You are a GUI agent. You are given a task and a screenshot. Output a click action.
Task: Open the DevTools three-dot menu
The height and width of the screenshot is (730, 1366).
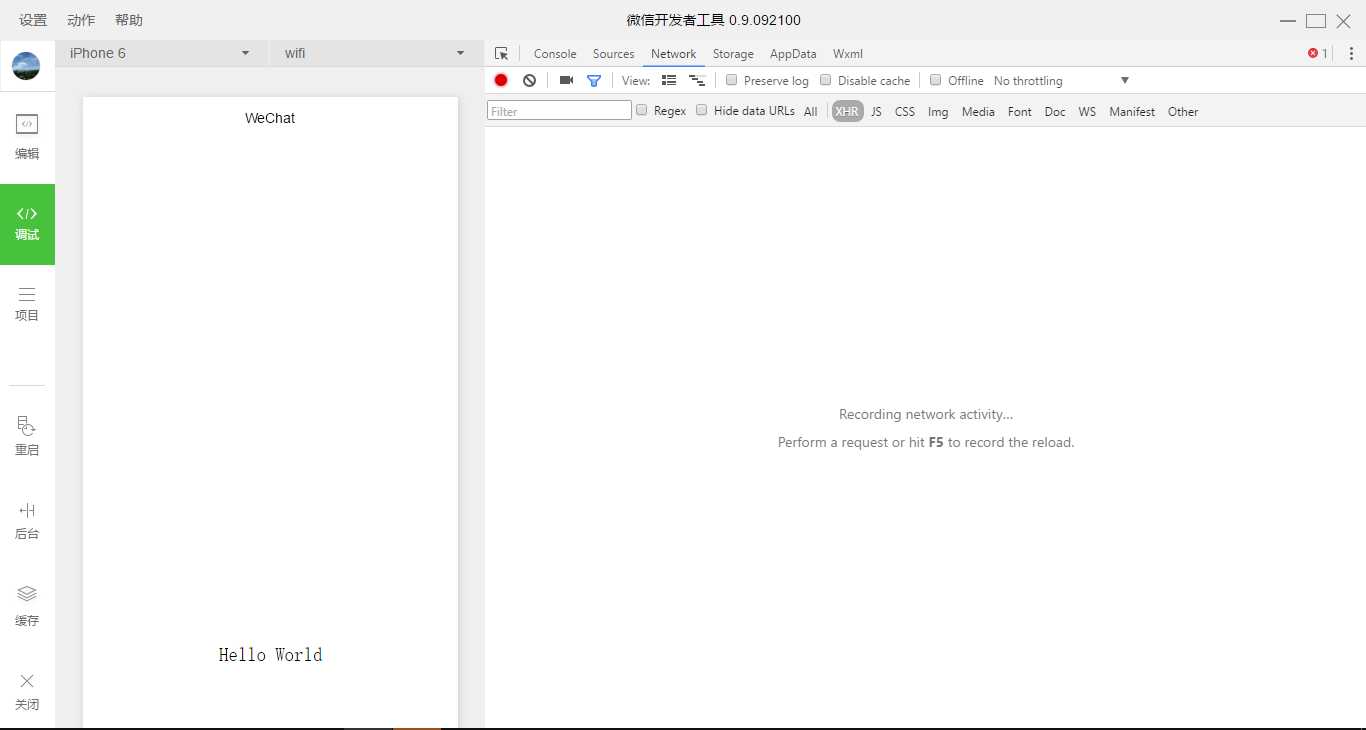click(1351, 54)
